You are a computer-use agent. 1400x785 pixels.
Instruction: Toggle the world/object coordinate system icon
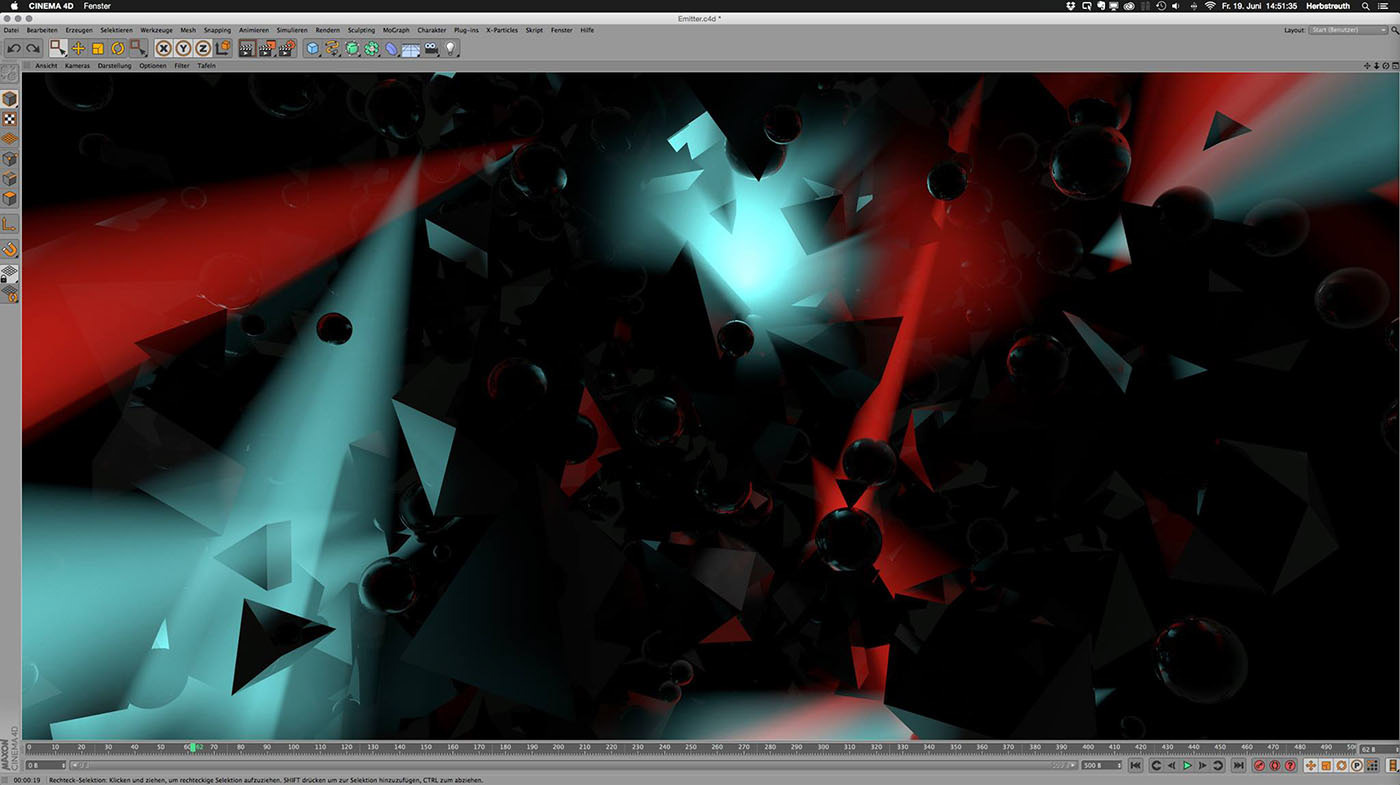223,48
